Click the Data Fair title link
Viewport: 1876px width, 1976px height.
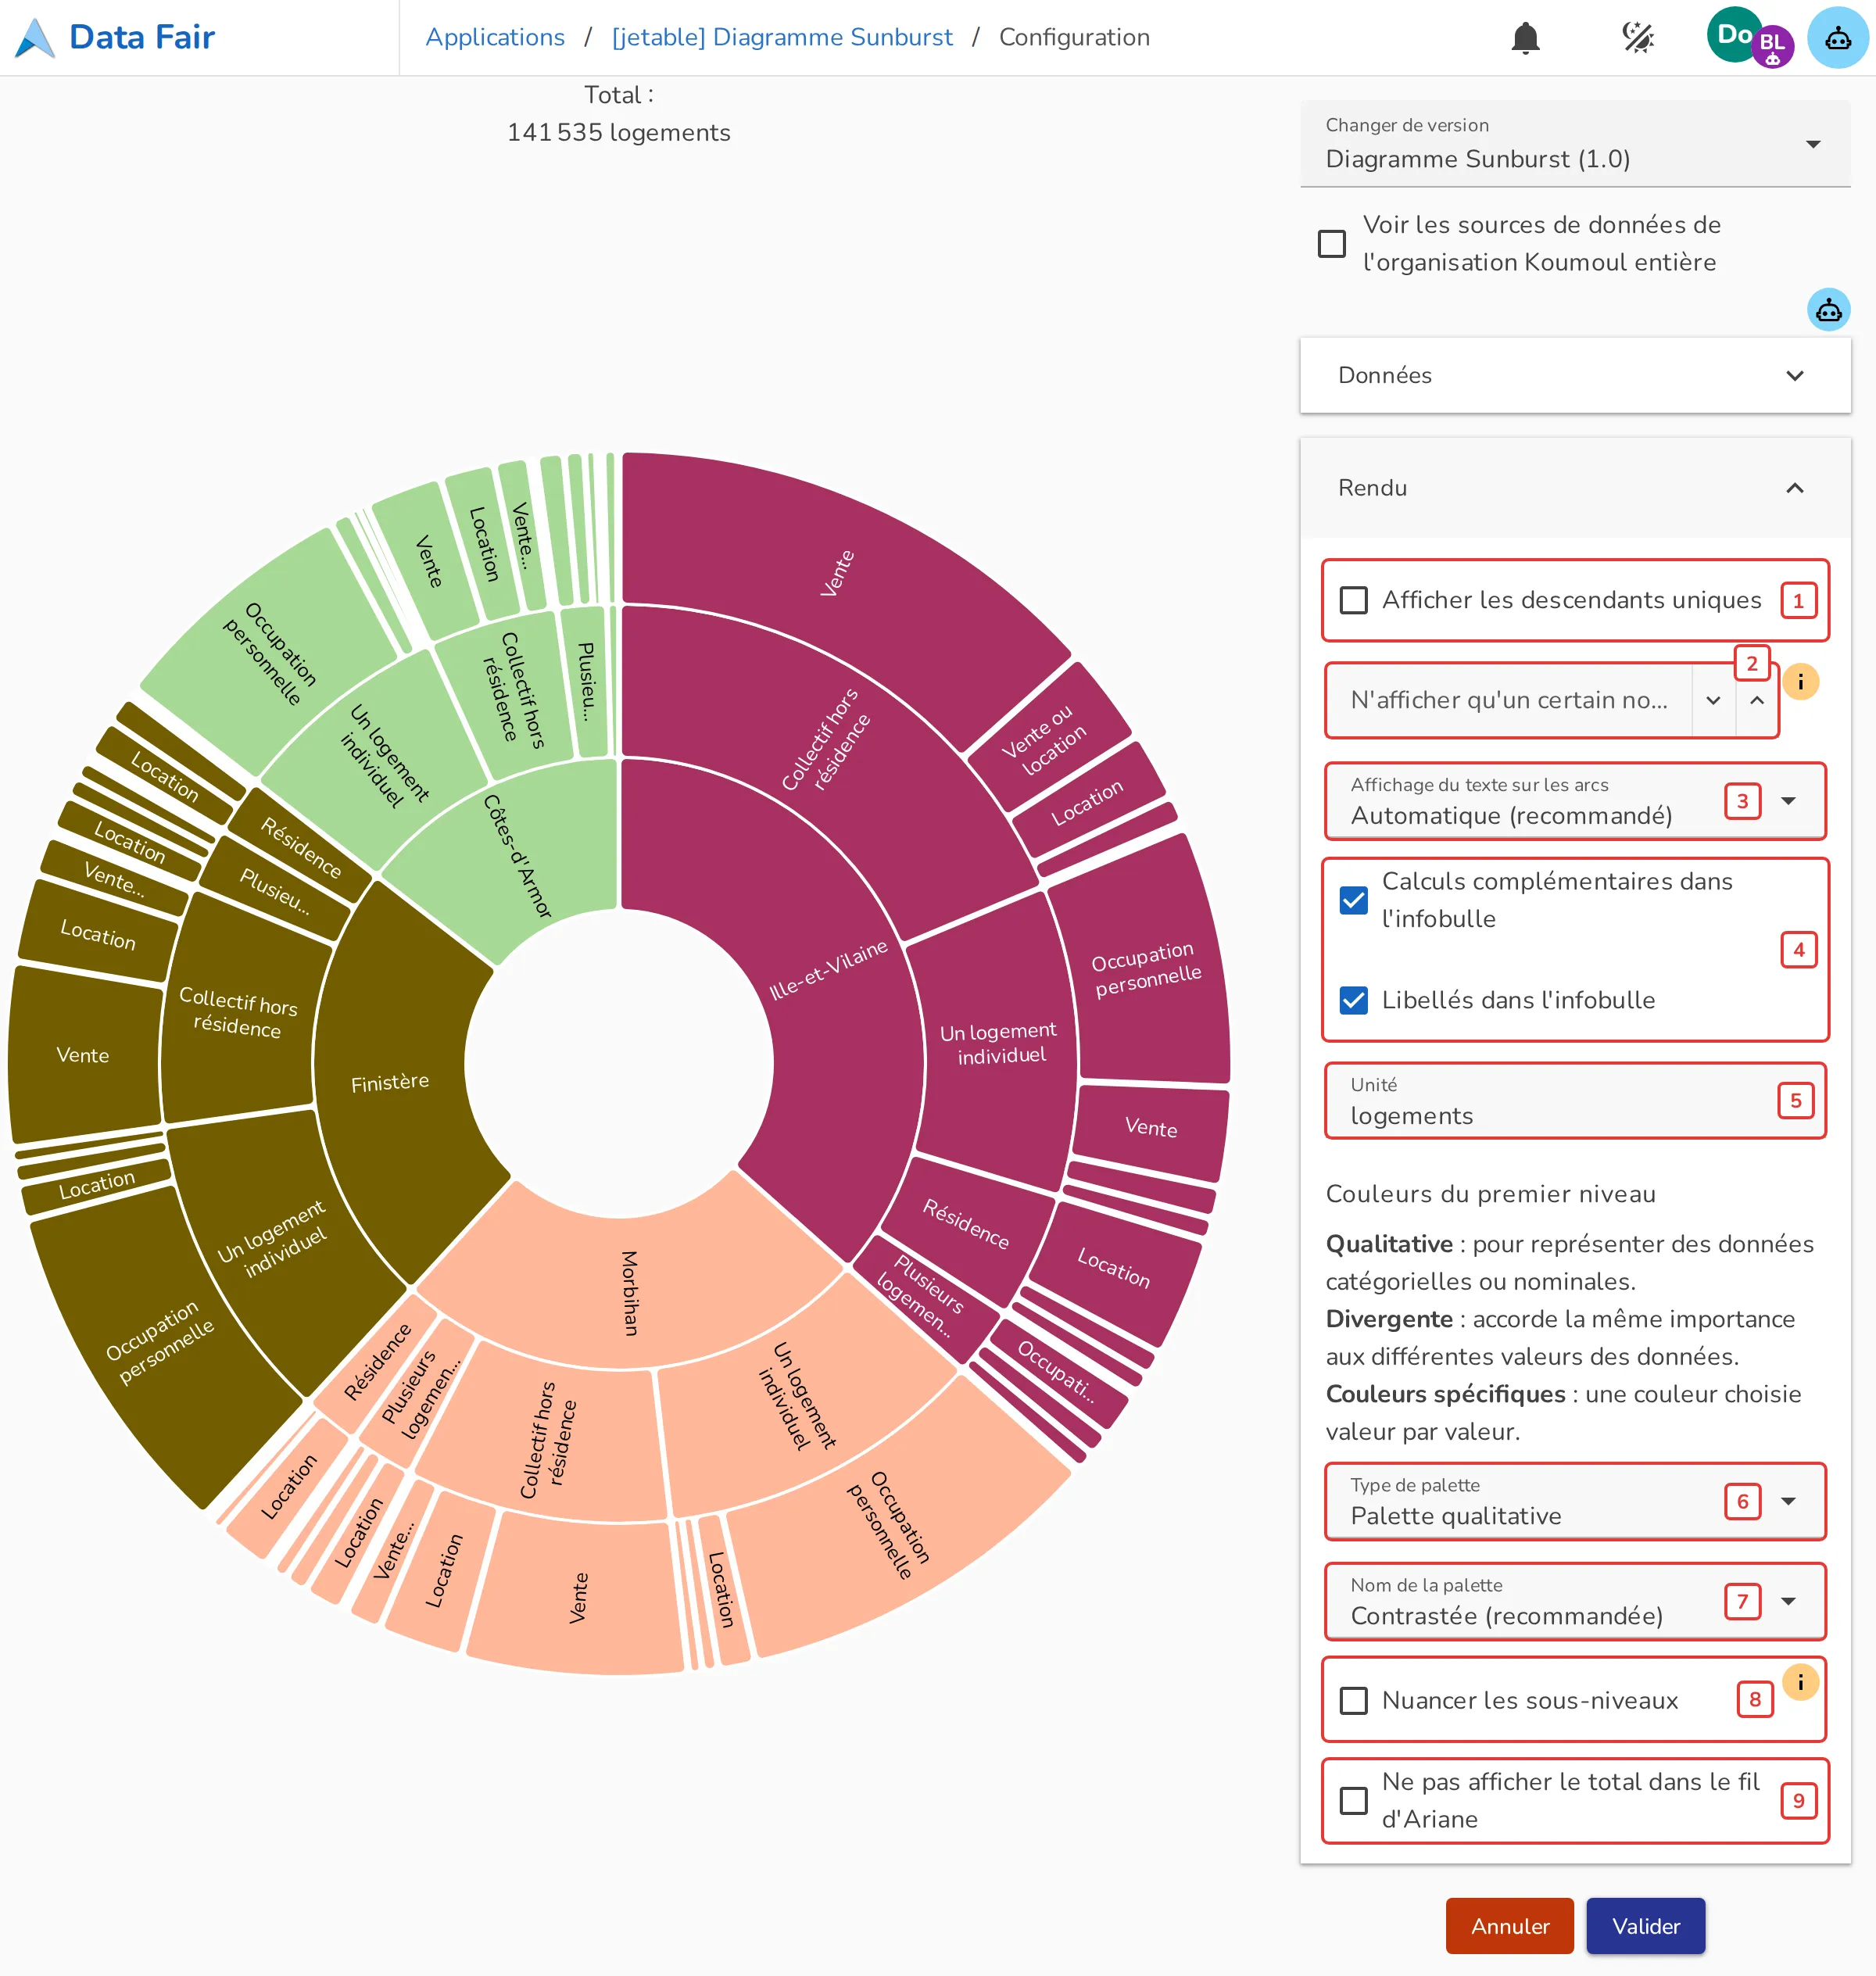[142, 38]
